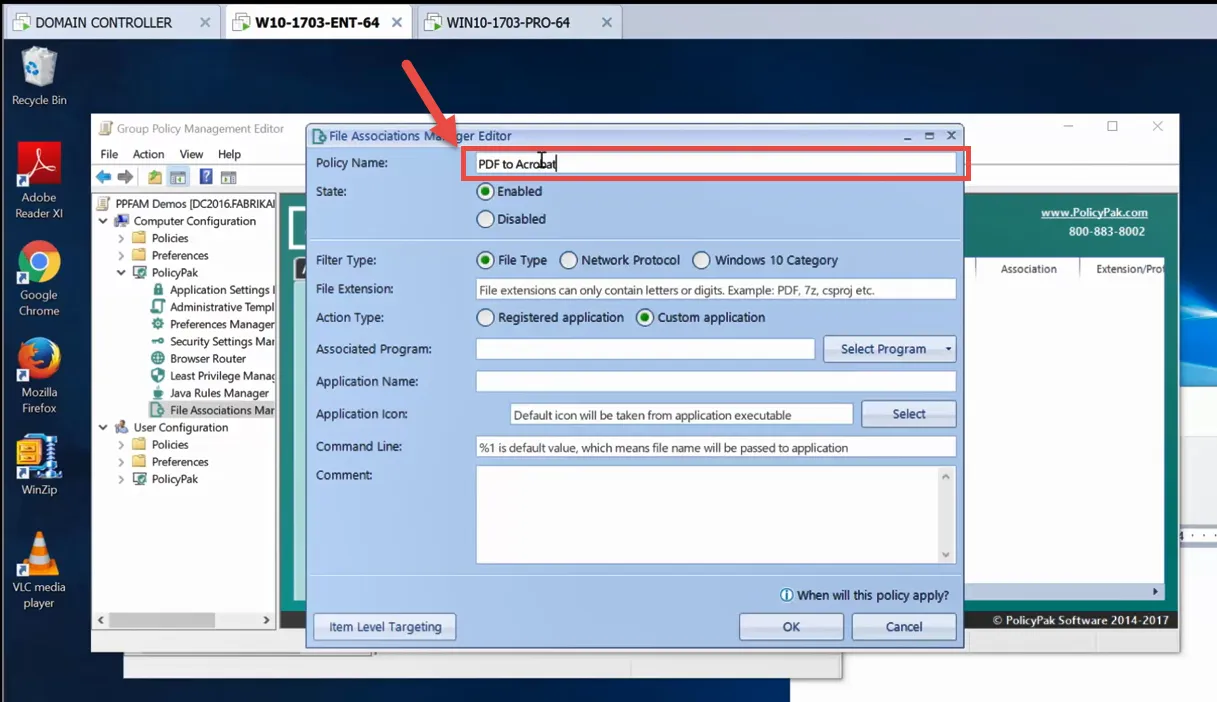
Task: Click the Forward arrow in GPME toolbar
Action: pyautogui.click(x=125, y=177)
